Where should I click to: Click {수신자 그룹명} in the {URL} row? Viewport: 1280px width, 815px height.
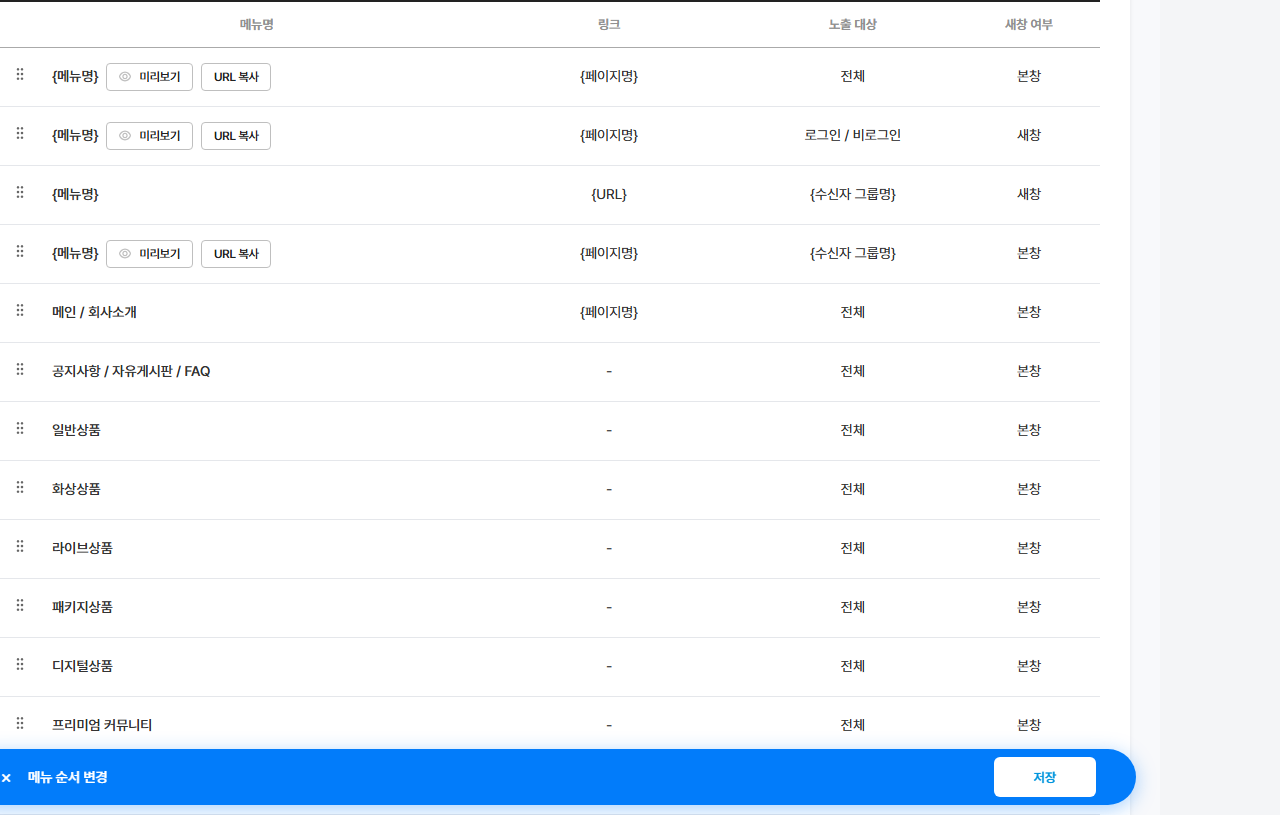(x=853, y=194)
